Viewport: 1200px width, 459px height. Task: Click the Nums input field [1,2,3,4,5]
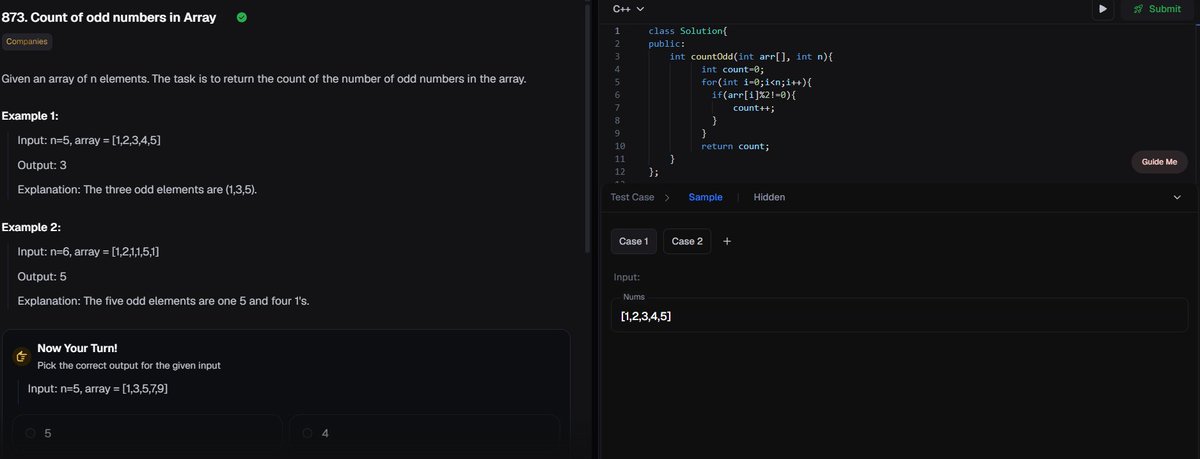tap(899, 315)
